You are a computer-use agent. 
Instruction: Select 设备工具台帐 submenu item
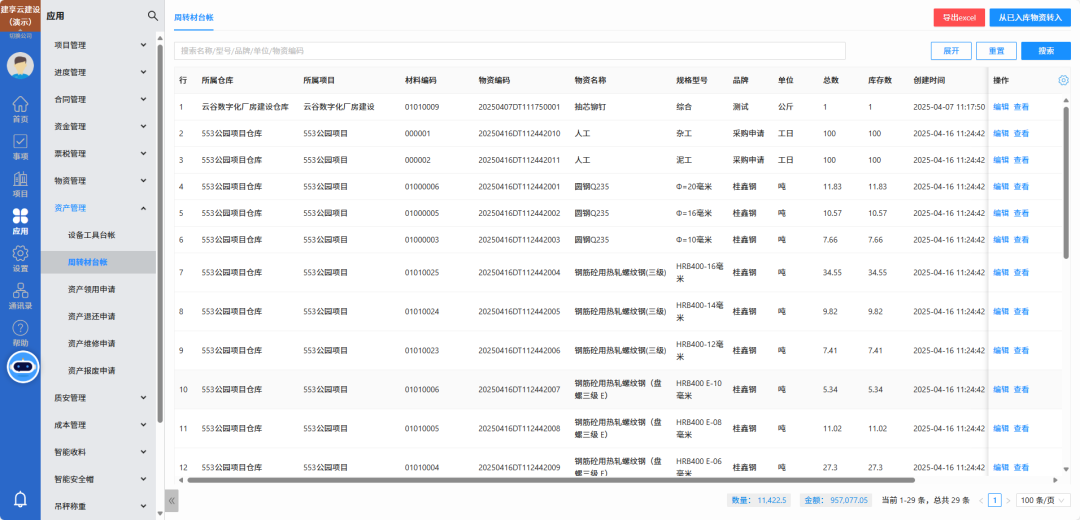[92, 235]
